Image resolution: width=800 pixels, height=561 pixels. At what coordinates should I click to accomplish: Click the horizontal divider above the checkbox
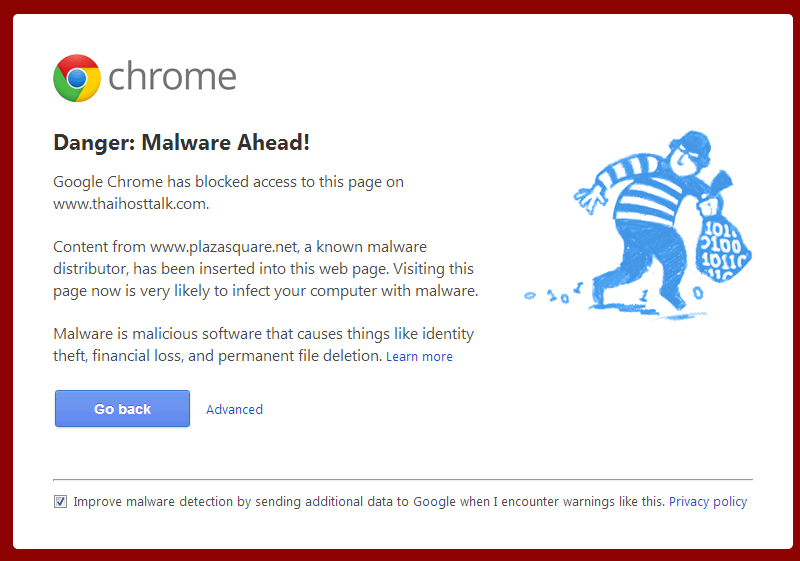(x=402, y=480)
